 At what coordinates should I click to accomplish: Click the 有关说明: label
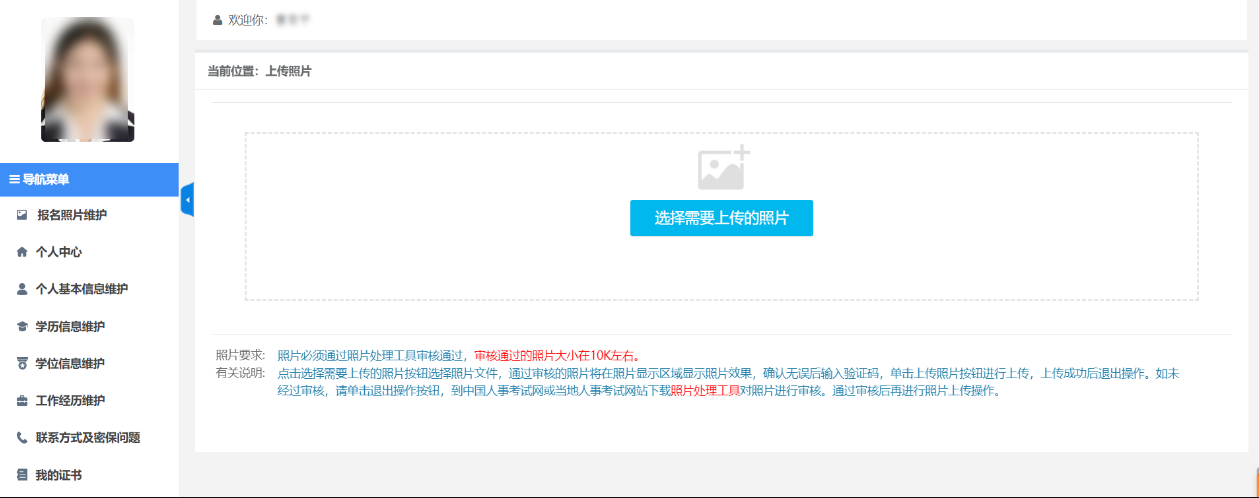[241, 373]
